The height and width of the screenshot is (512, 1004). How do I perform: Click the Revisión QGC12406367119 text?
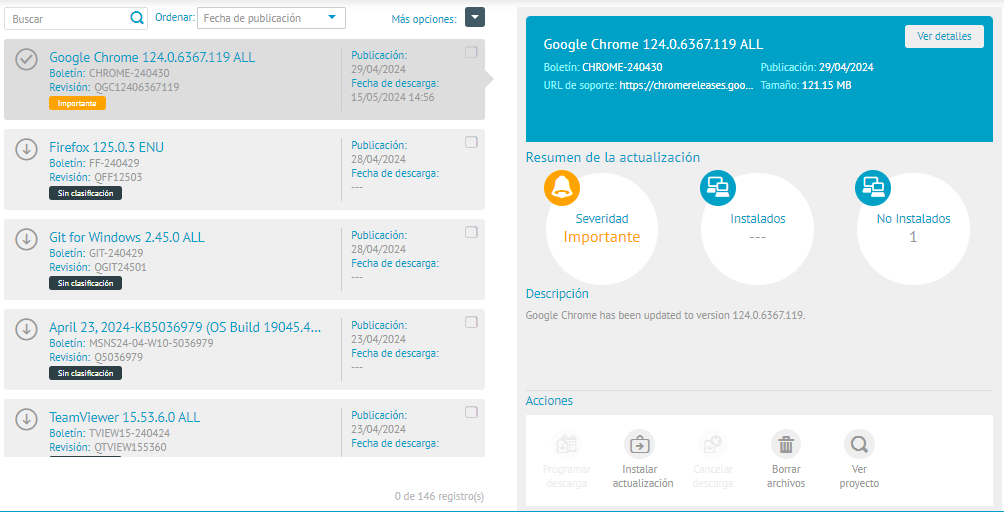click(x=114, y=87)
